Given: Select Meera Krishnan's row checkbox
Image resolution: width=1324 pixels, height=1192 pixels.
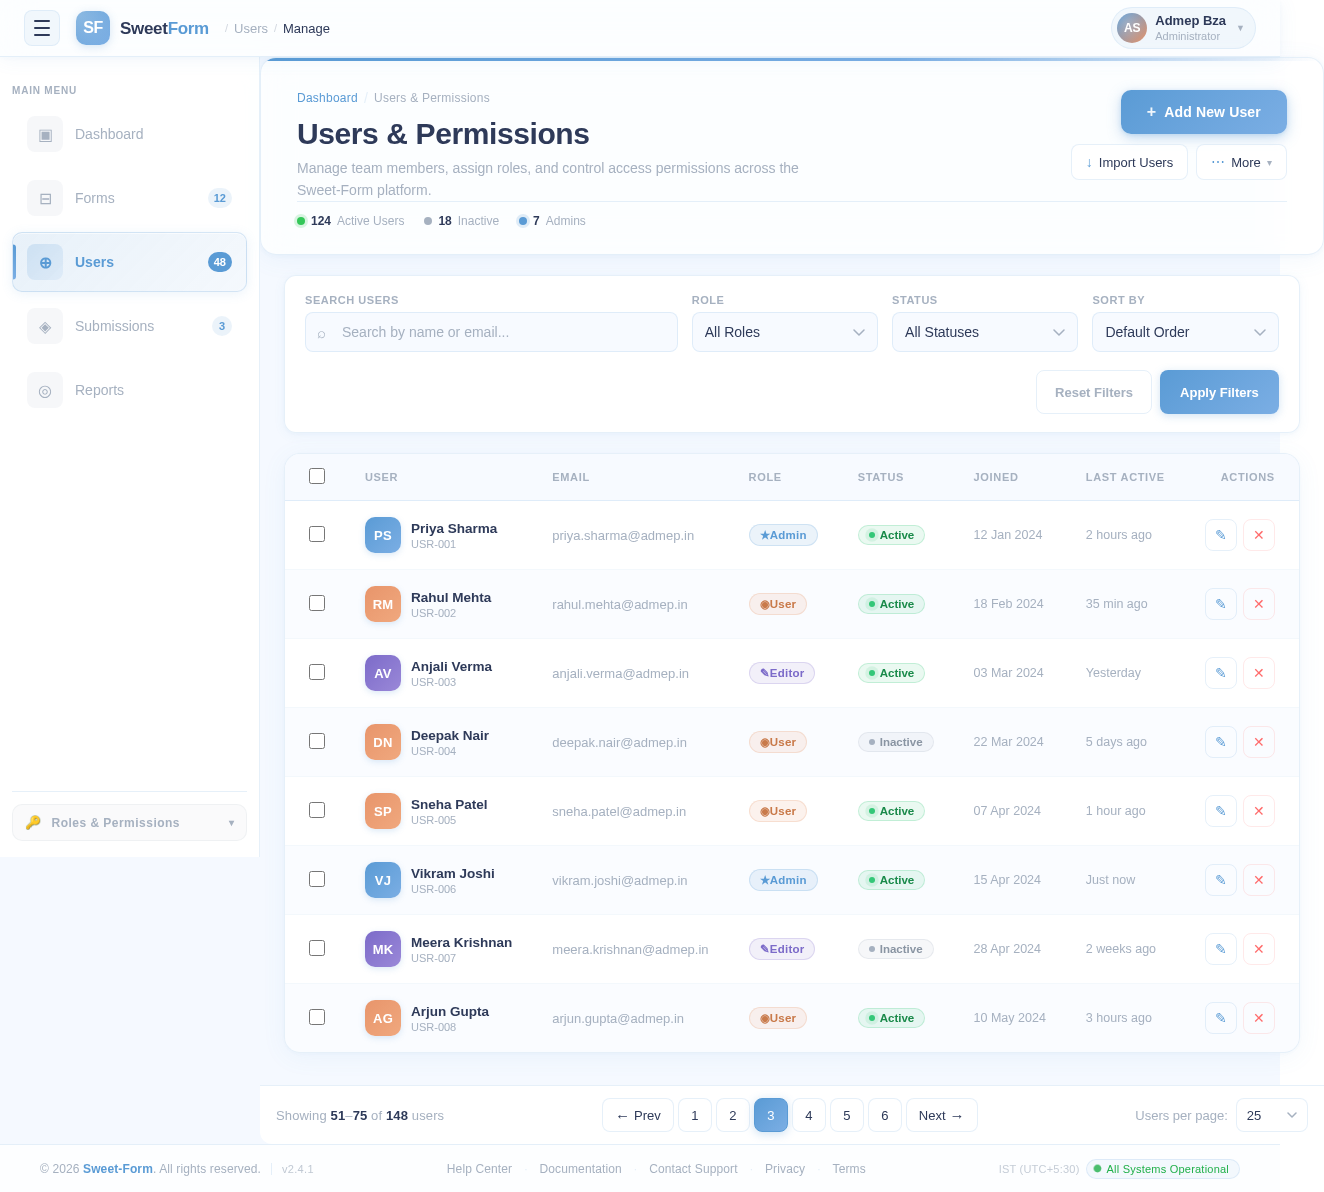Looking at the screenshot, I should pyautogui.click(x=317, y=948).
